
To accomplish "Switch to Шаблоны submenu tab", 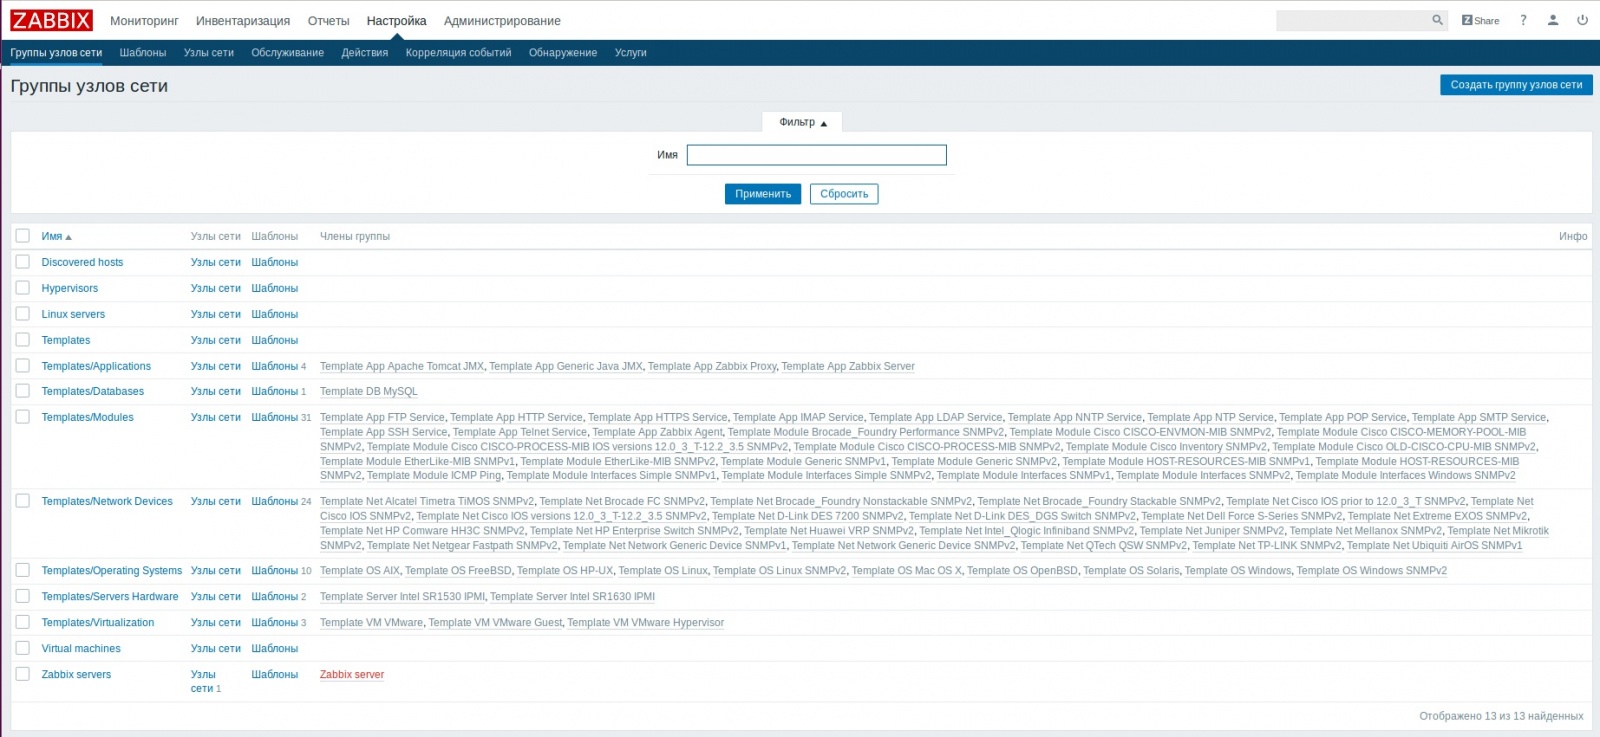I will (143, 53).
